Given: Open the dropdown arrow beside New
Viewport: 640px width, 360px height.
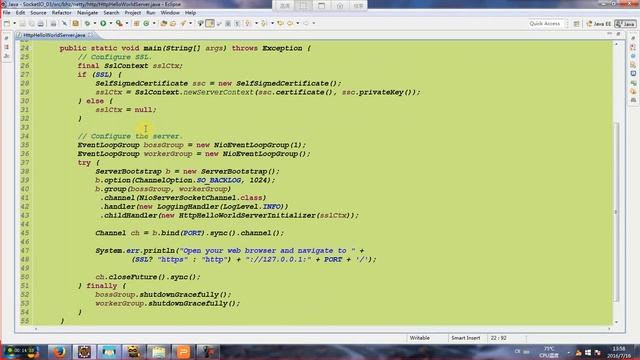Looking at the screenshot, I should [x=14, y=24].
